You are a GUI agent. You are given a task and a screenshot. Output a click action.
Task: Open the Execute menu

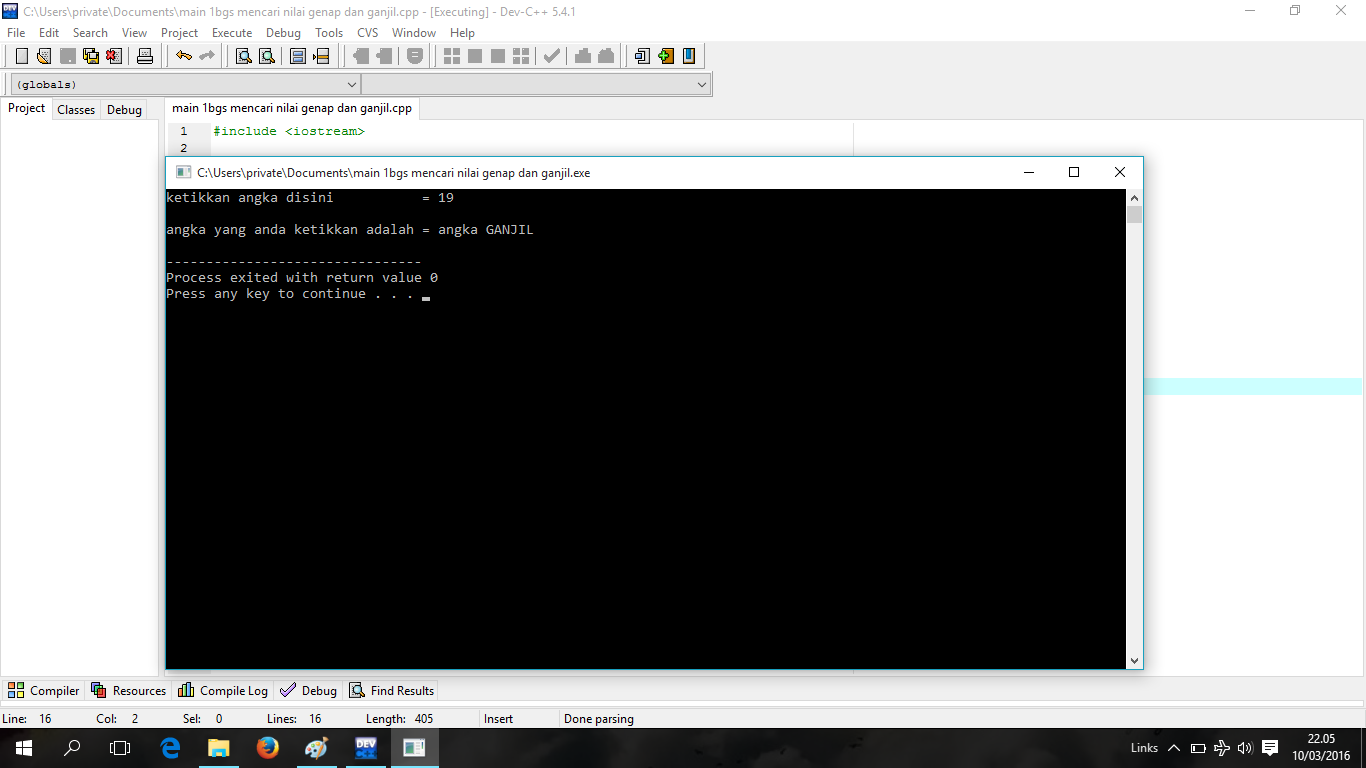tap(232, 32)
